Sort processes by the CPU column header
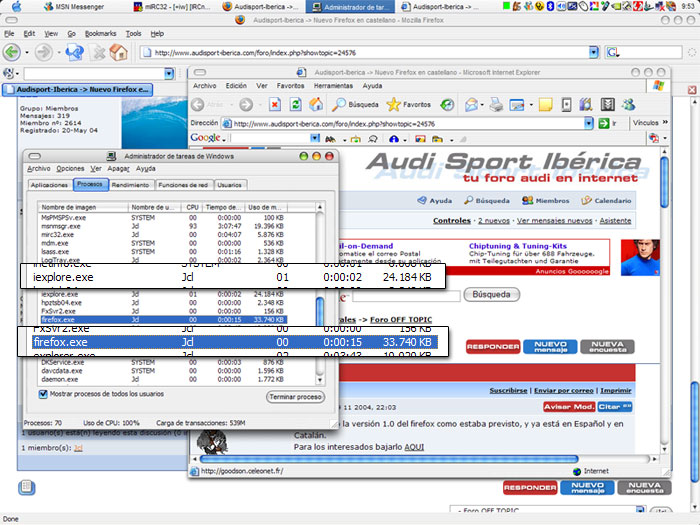The height and width of the screenshot is (525, 700). point(192,207)
